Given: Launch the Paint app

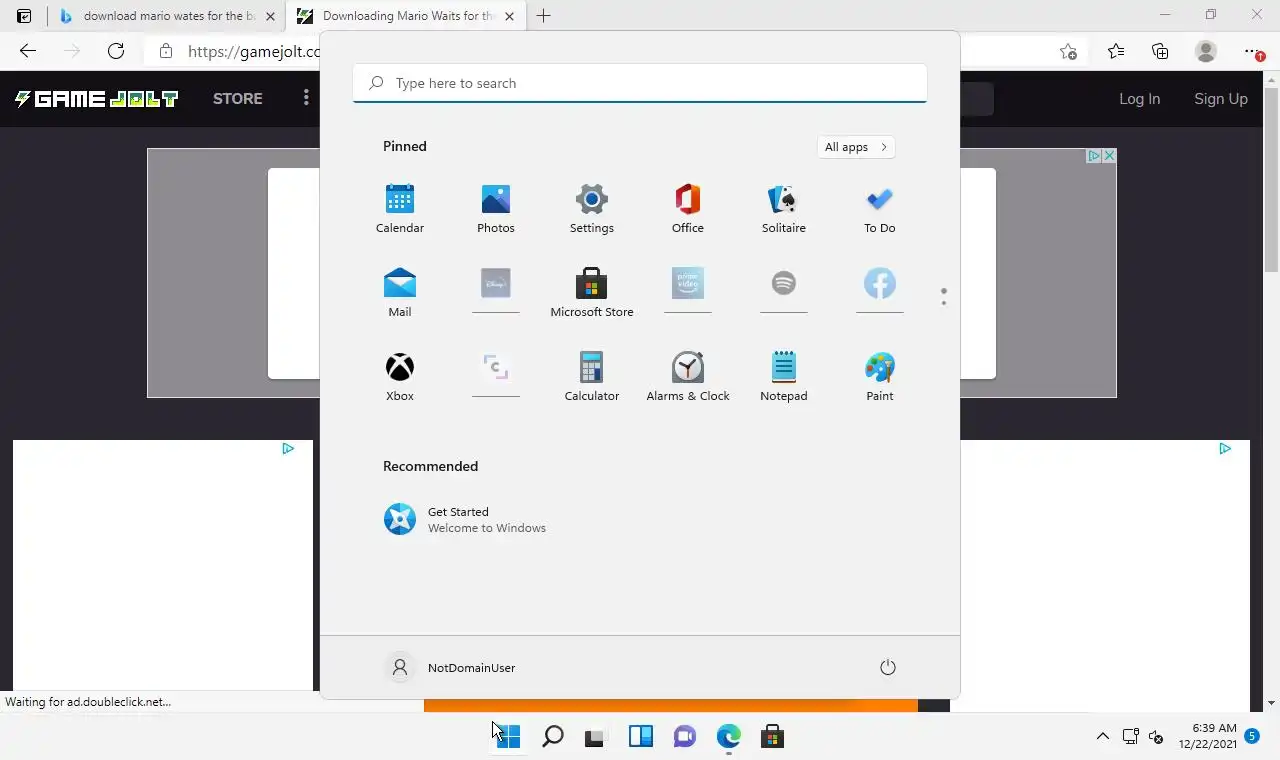Looking at the screenshot, I should [880, 377].
